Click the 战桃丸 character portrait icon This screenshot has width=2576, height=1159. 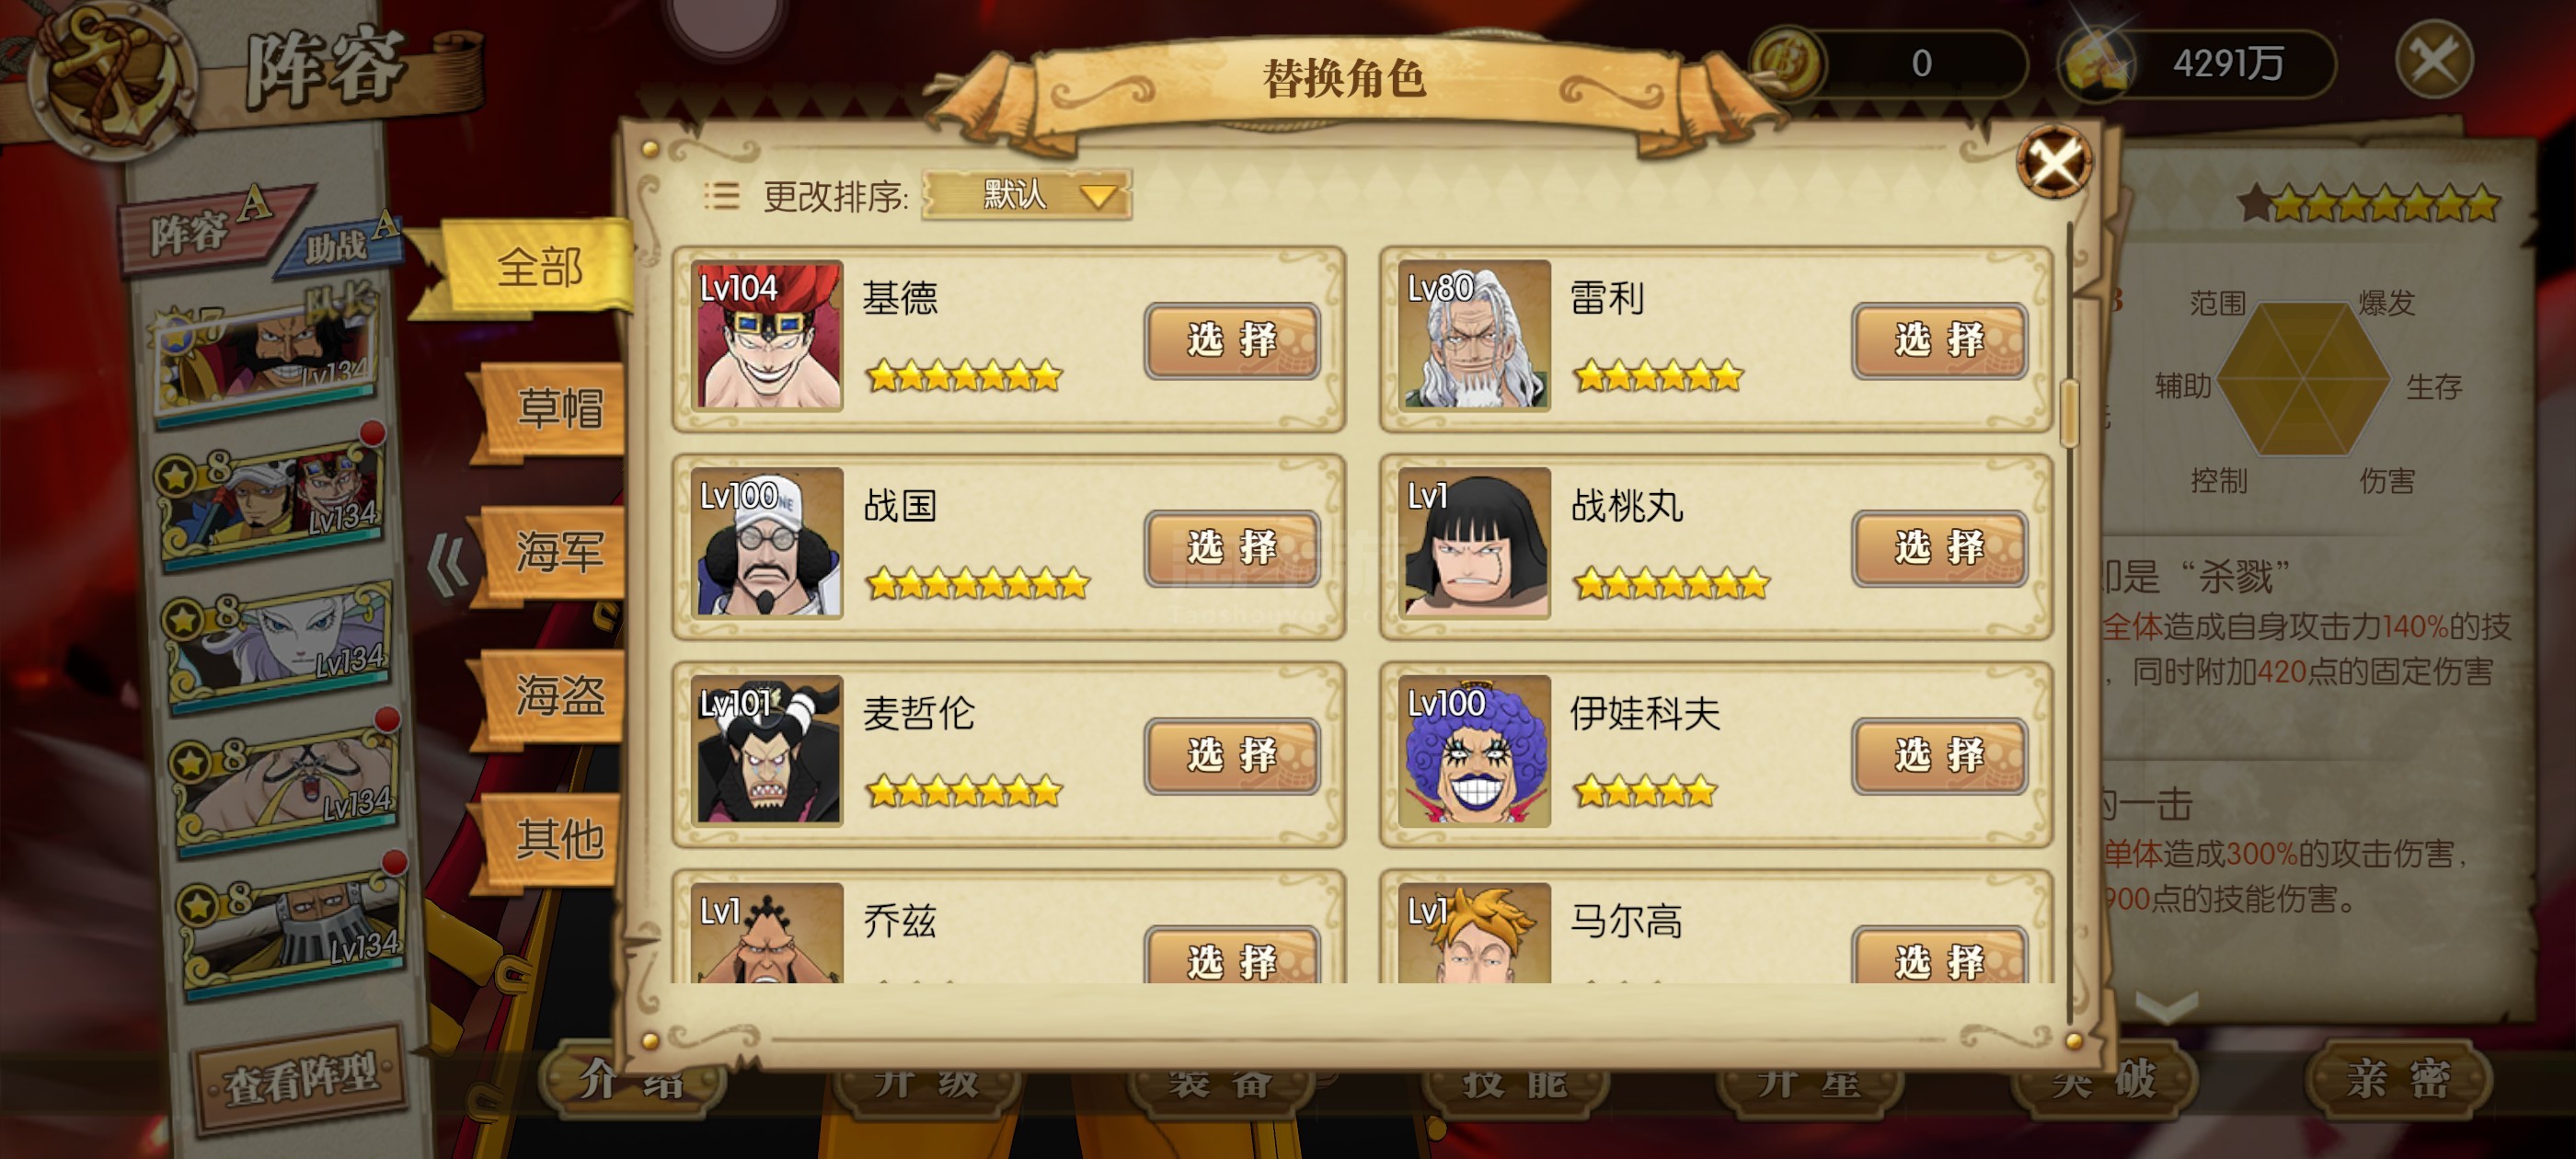coord(1475,543)
